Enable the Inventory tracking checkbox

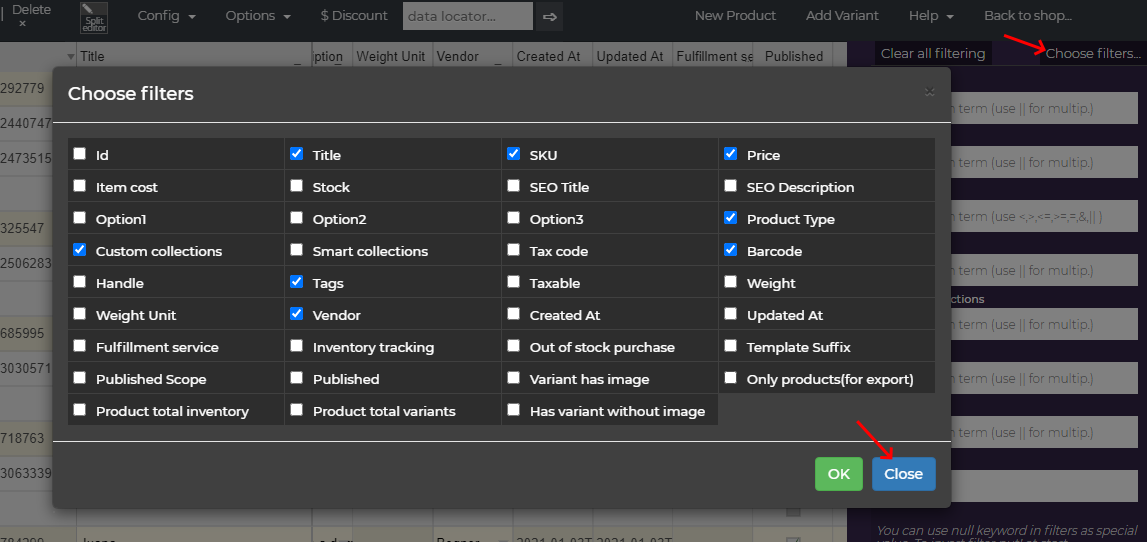[297, 346]
